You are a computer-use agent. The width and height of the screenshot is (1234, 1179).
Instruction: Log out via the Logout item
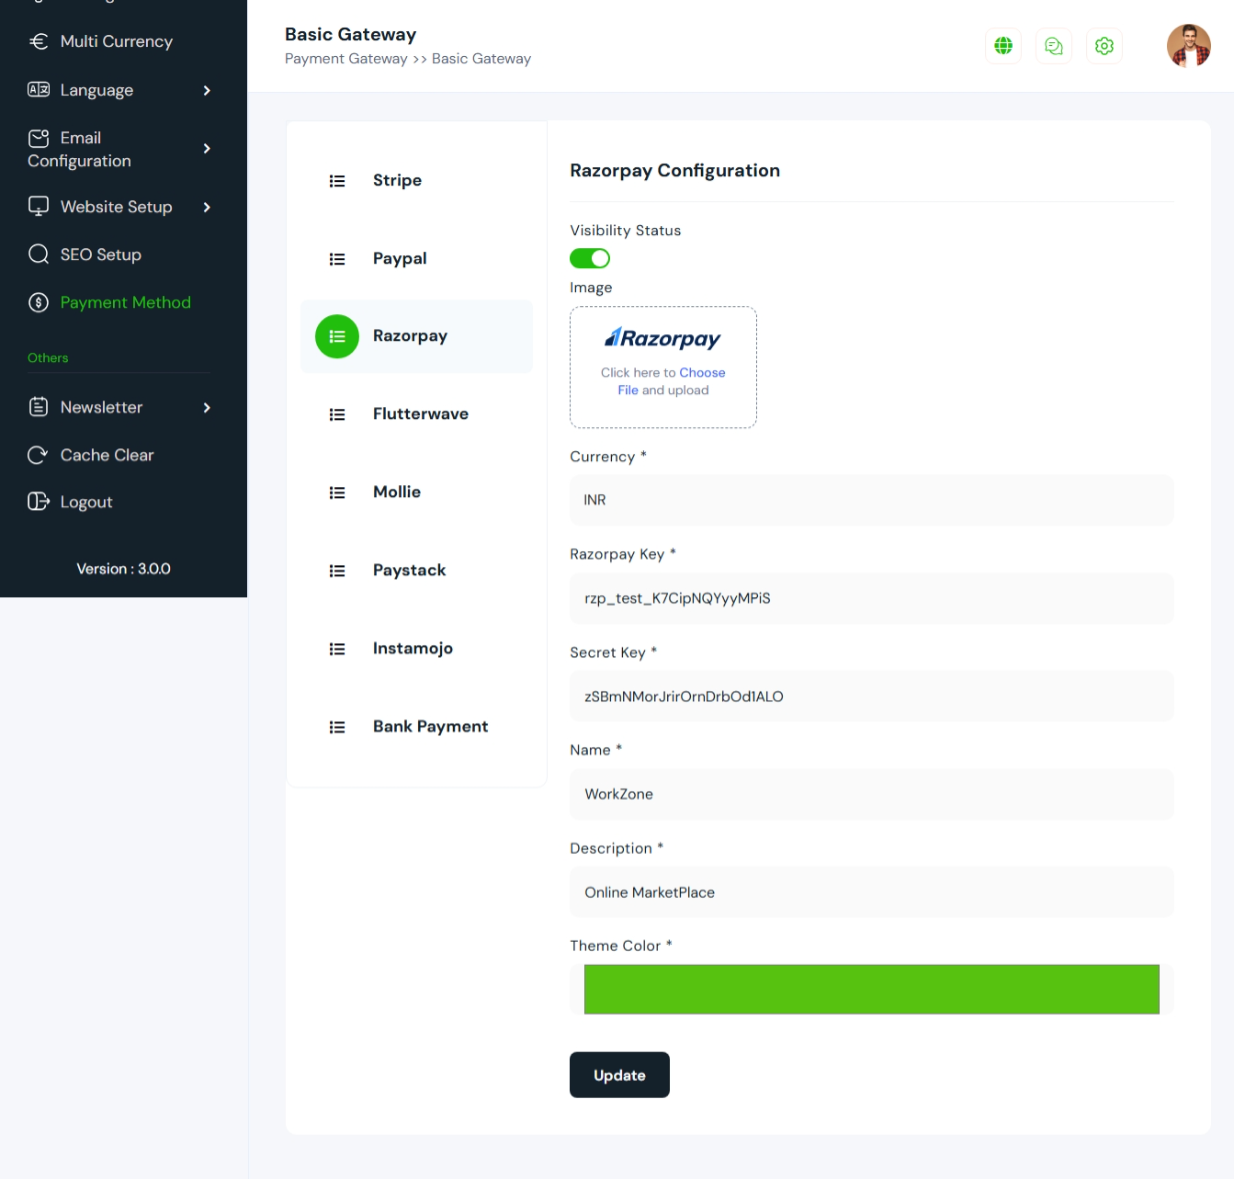(x=86, y=502)
